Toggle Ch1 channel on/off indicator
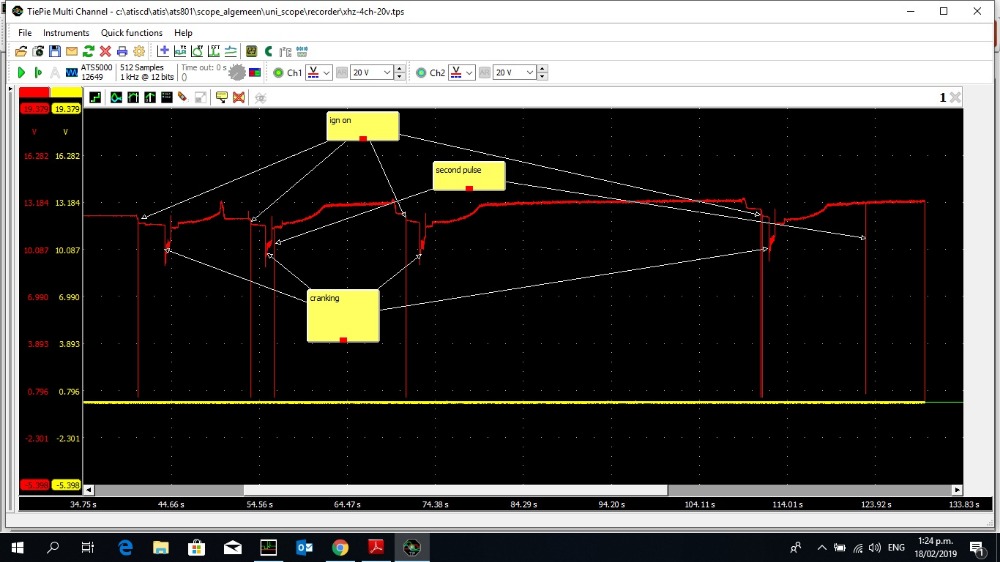This screenshot has height=562, width=1000. point(278,73)
